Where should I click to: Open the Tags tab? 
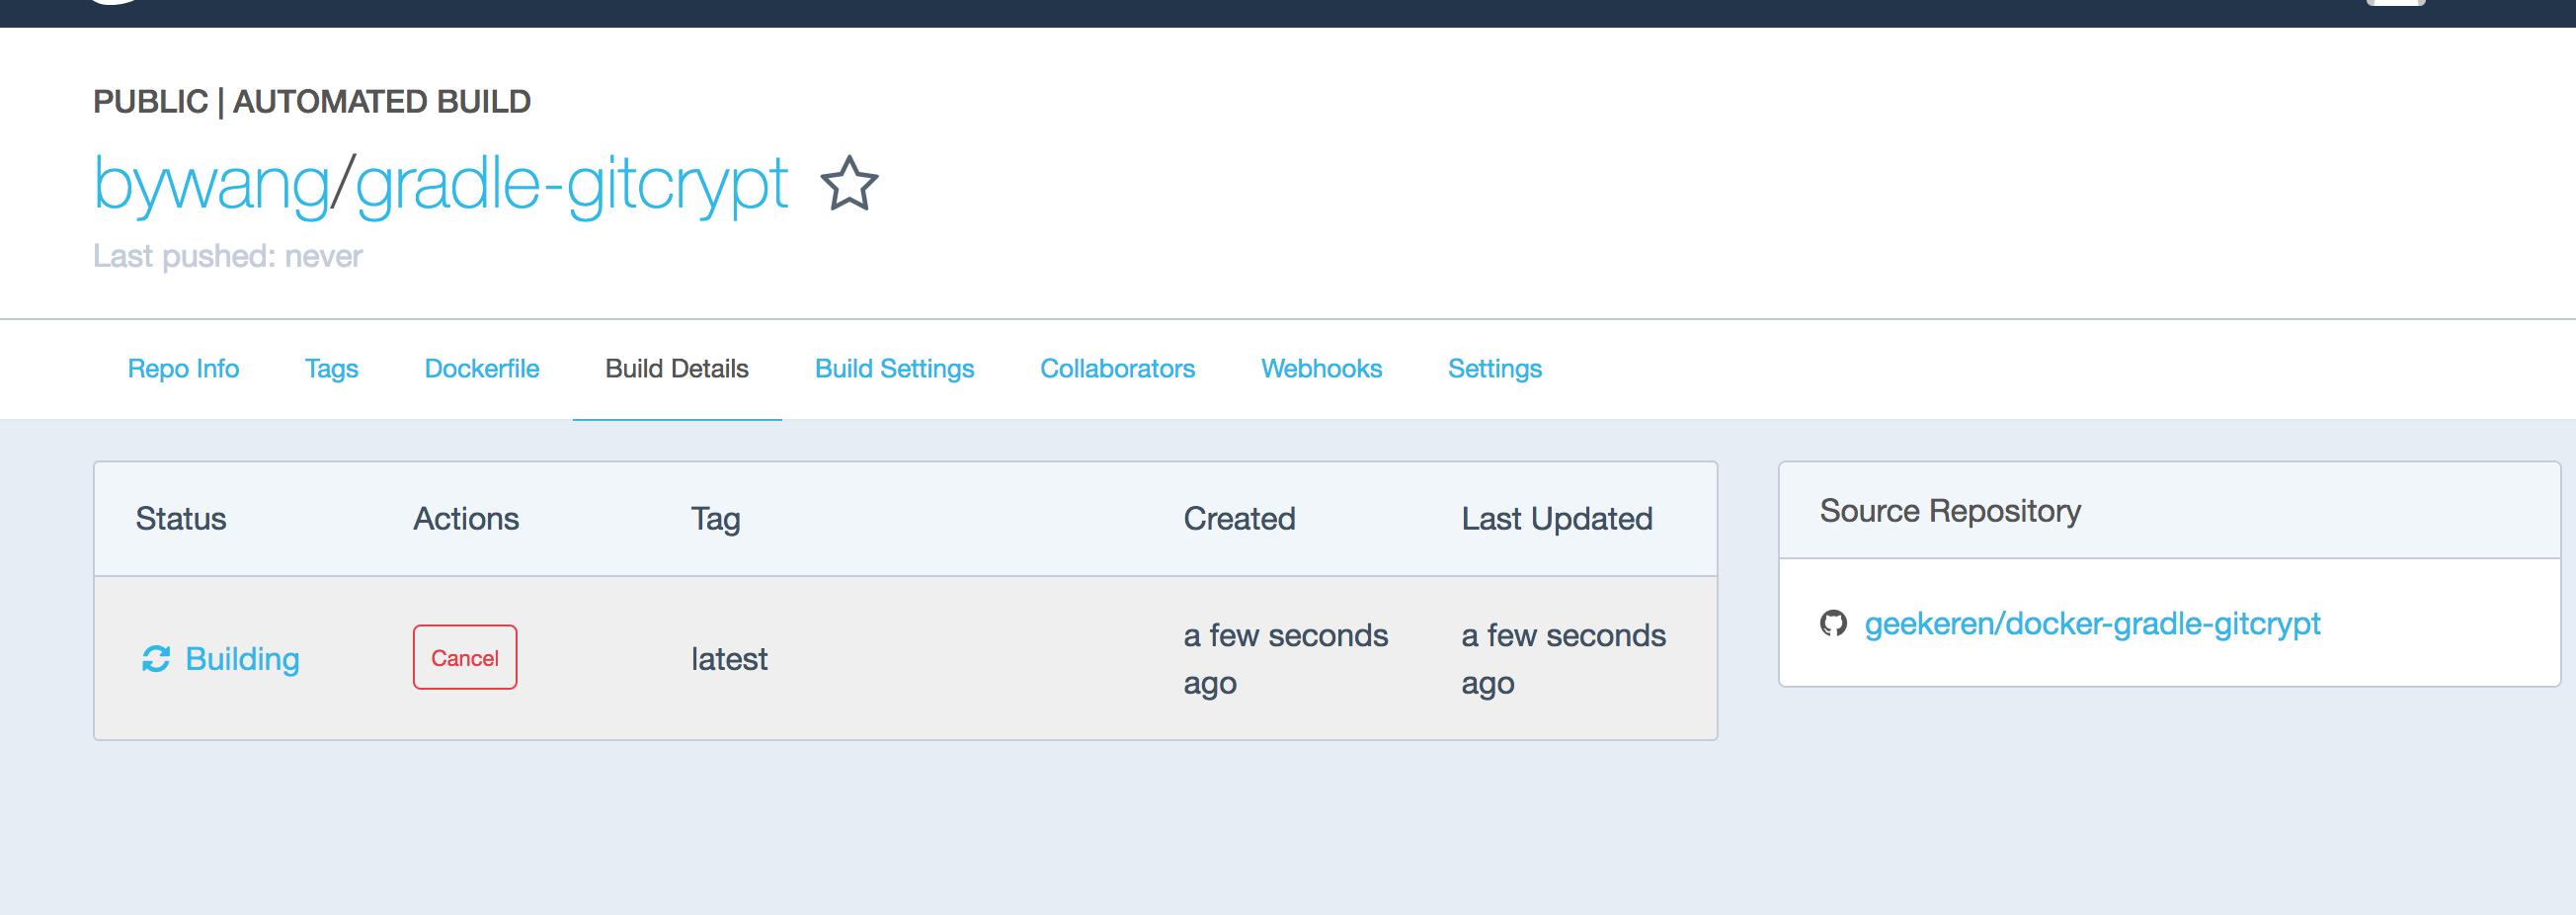click(331, 369)
